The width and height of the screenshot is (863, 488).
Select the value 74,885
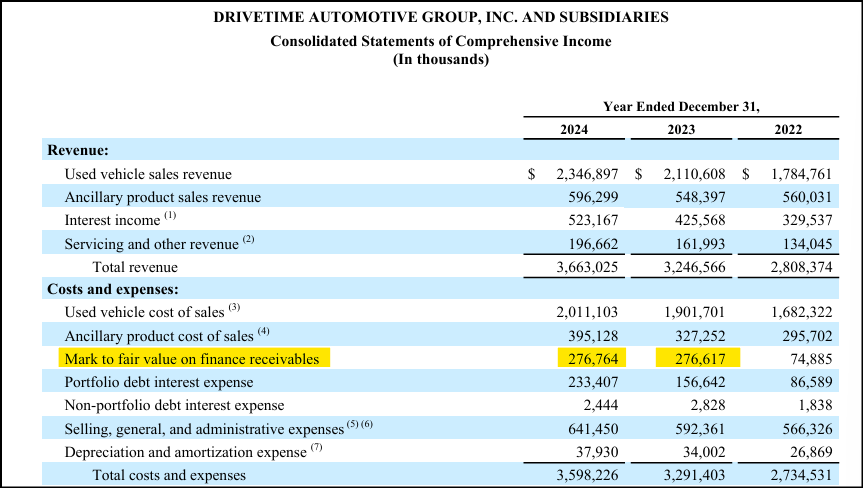coord(811,359)
